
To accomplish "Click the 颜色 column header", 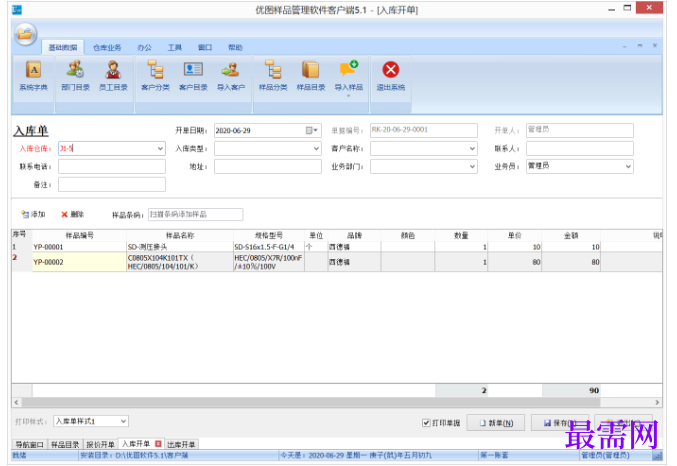I will (x=408, y=235).
